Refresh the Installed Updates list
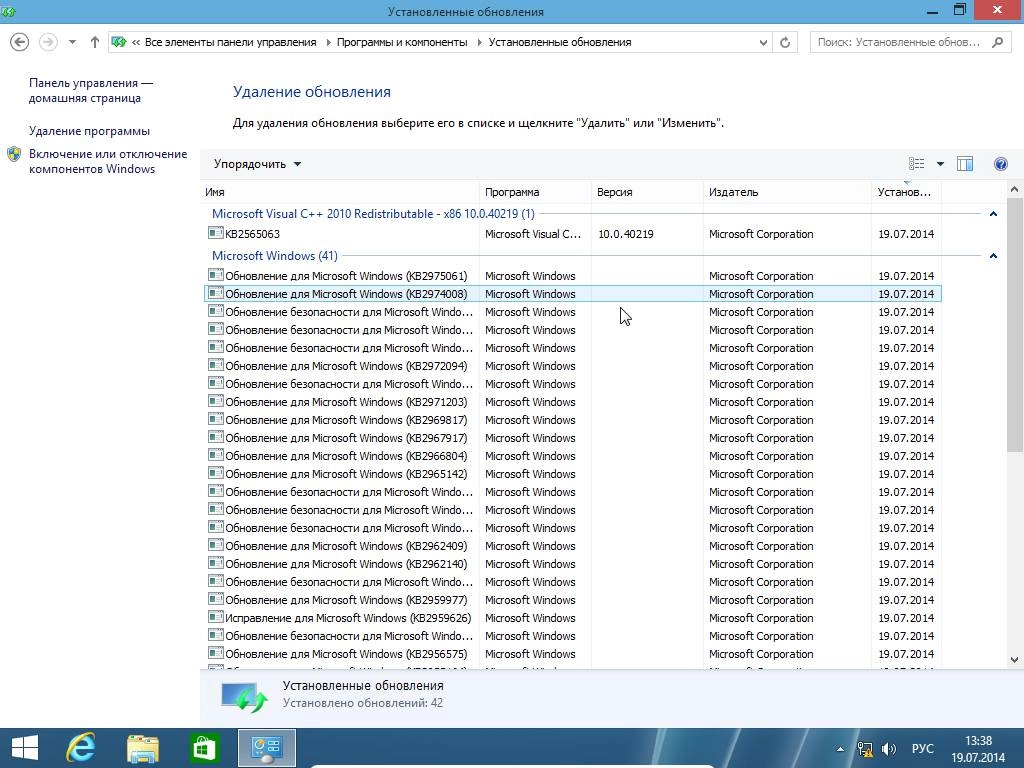The width and height of the screenshot is (1024, 768). pos(785,42)
